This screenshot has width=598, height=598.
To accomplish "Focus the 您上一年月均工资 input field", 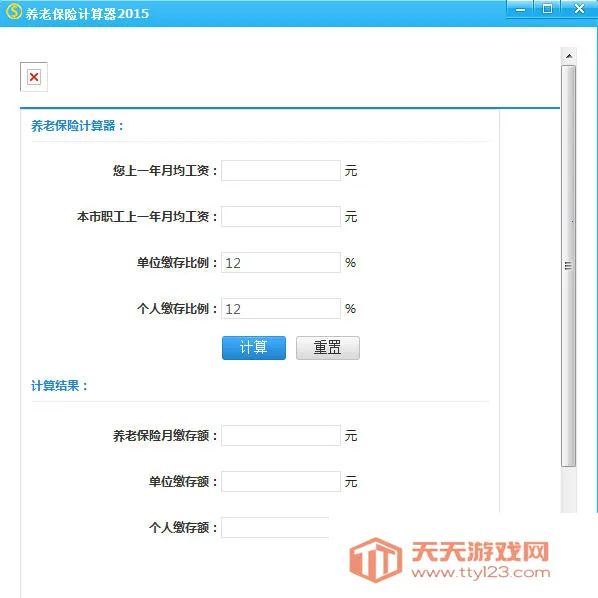I will click(281, 170).
